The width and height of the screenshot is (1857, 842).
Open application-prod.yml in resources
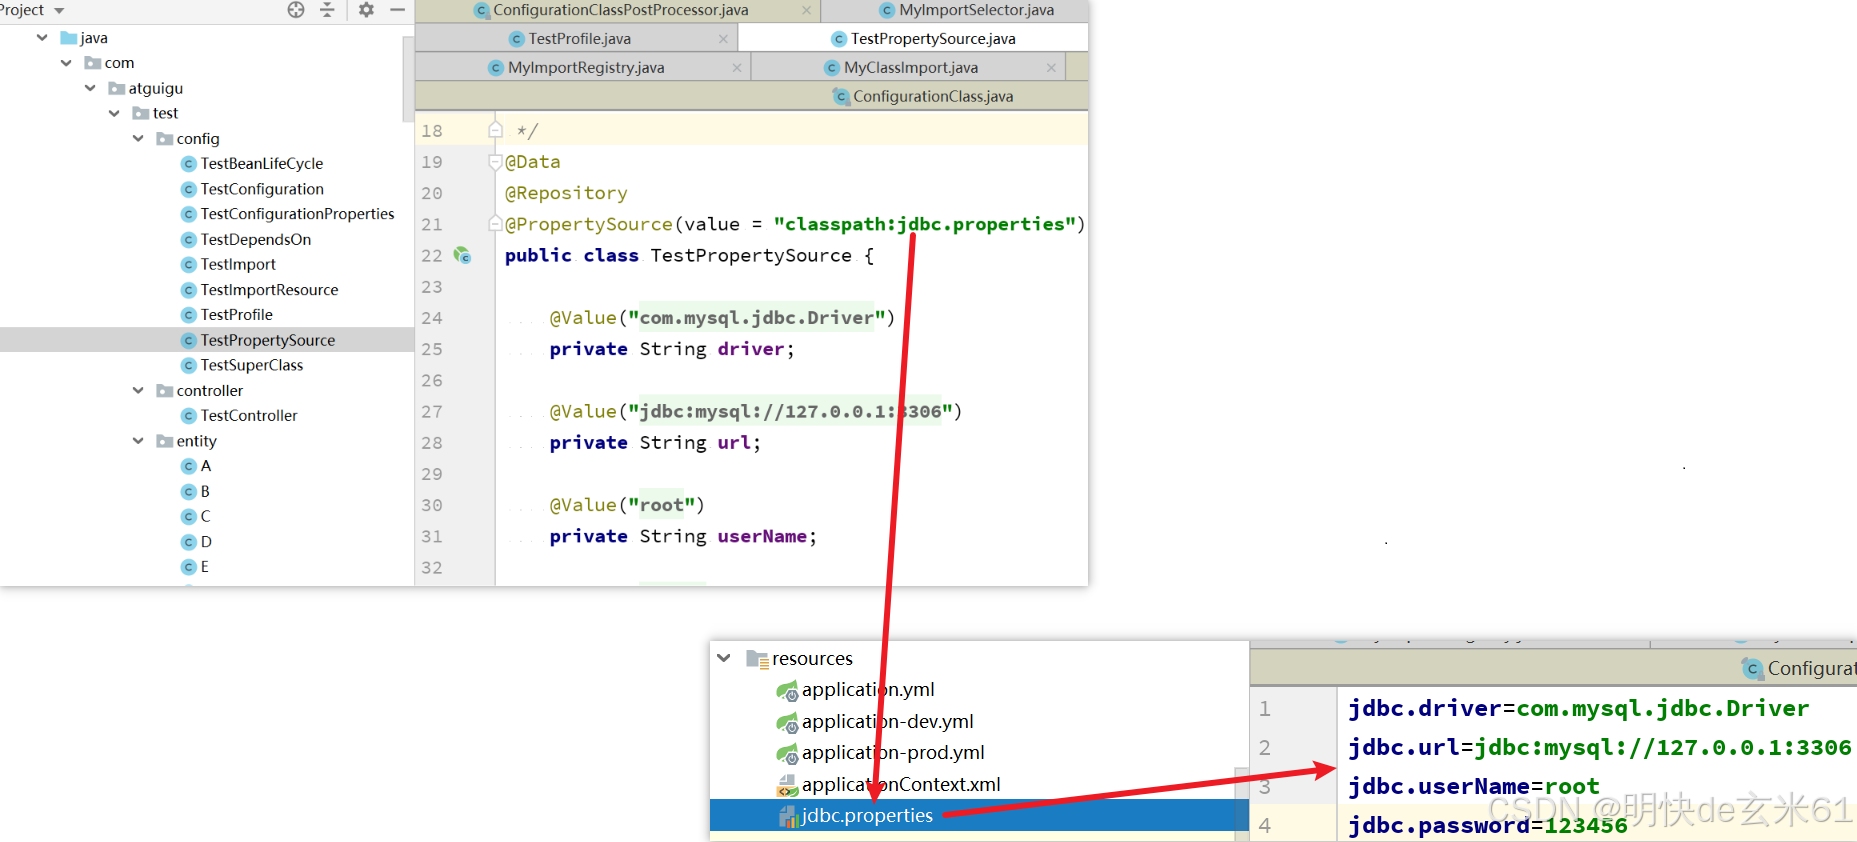tap(881, 753)
